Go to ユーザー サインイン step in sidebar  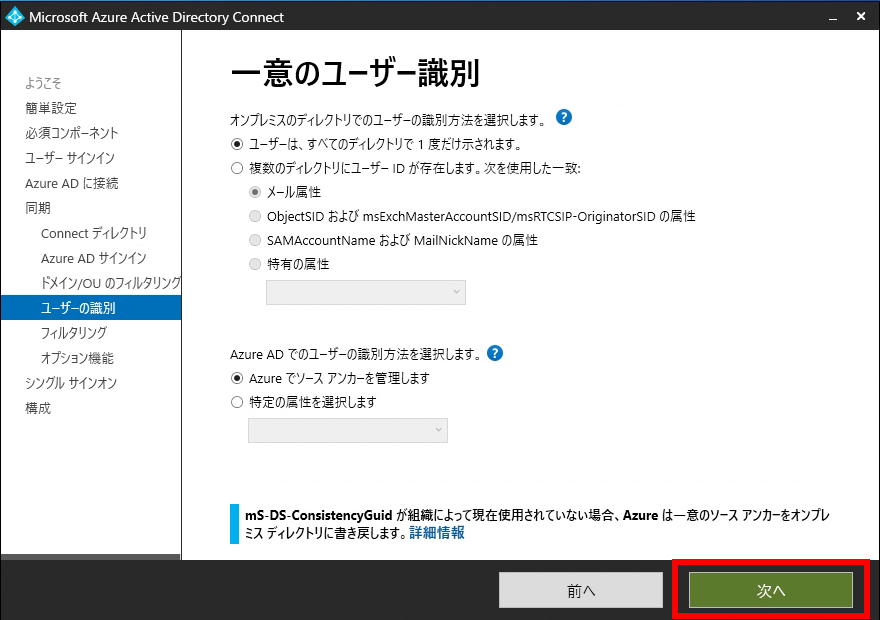[x=70, y=158]
